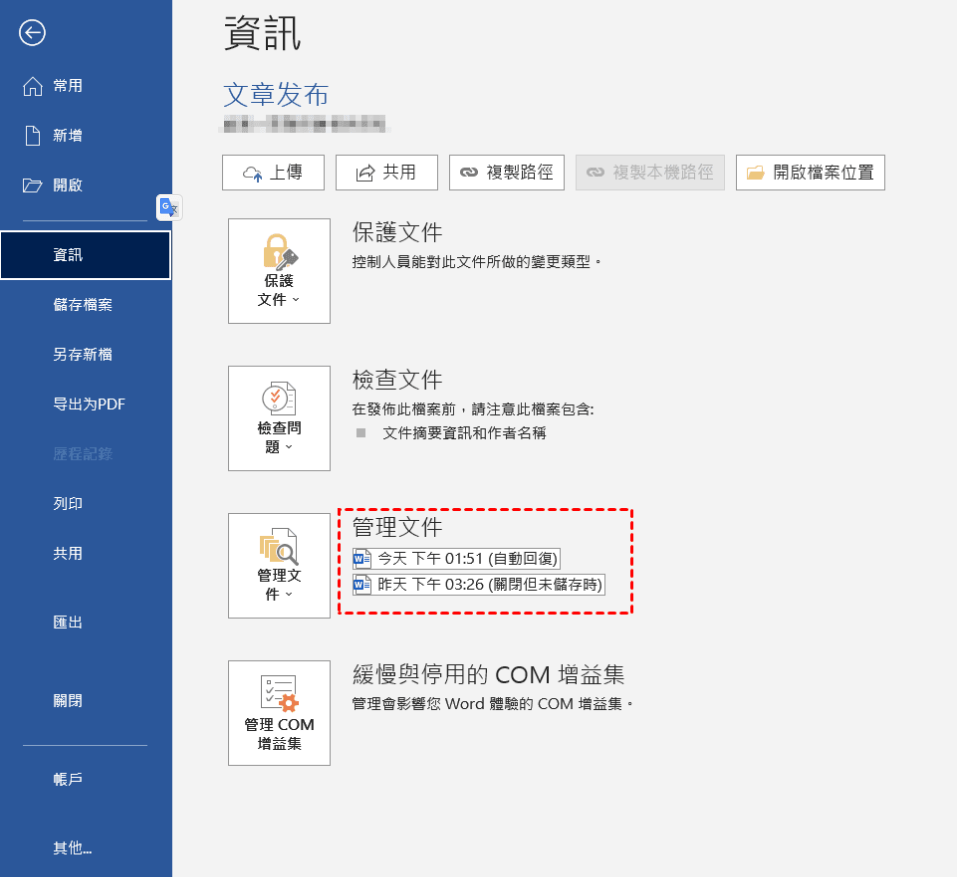The width and height of the screenshot is (957, 877).
Task: Click the Google Translate floating icon
Action: pos(169,208)
